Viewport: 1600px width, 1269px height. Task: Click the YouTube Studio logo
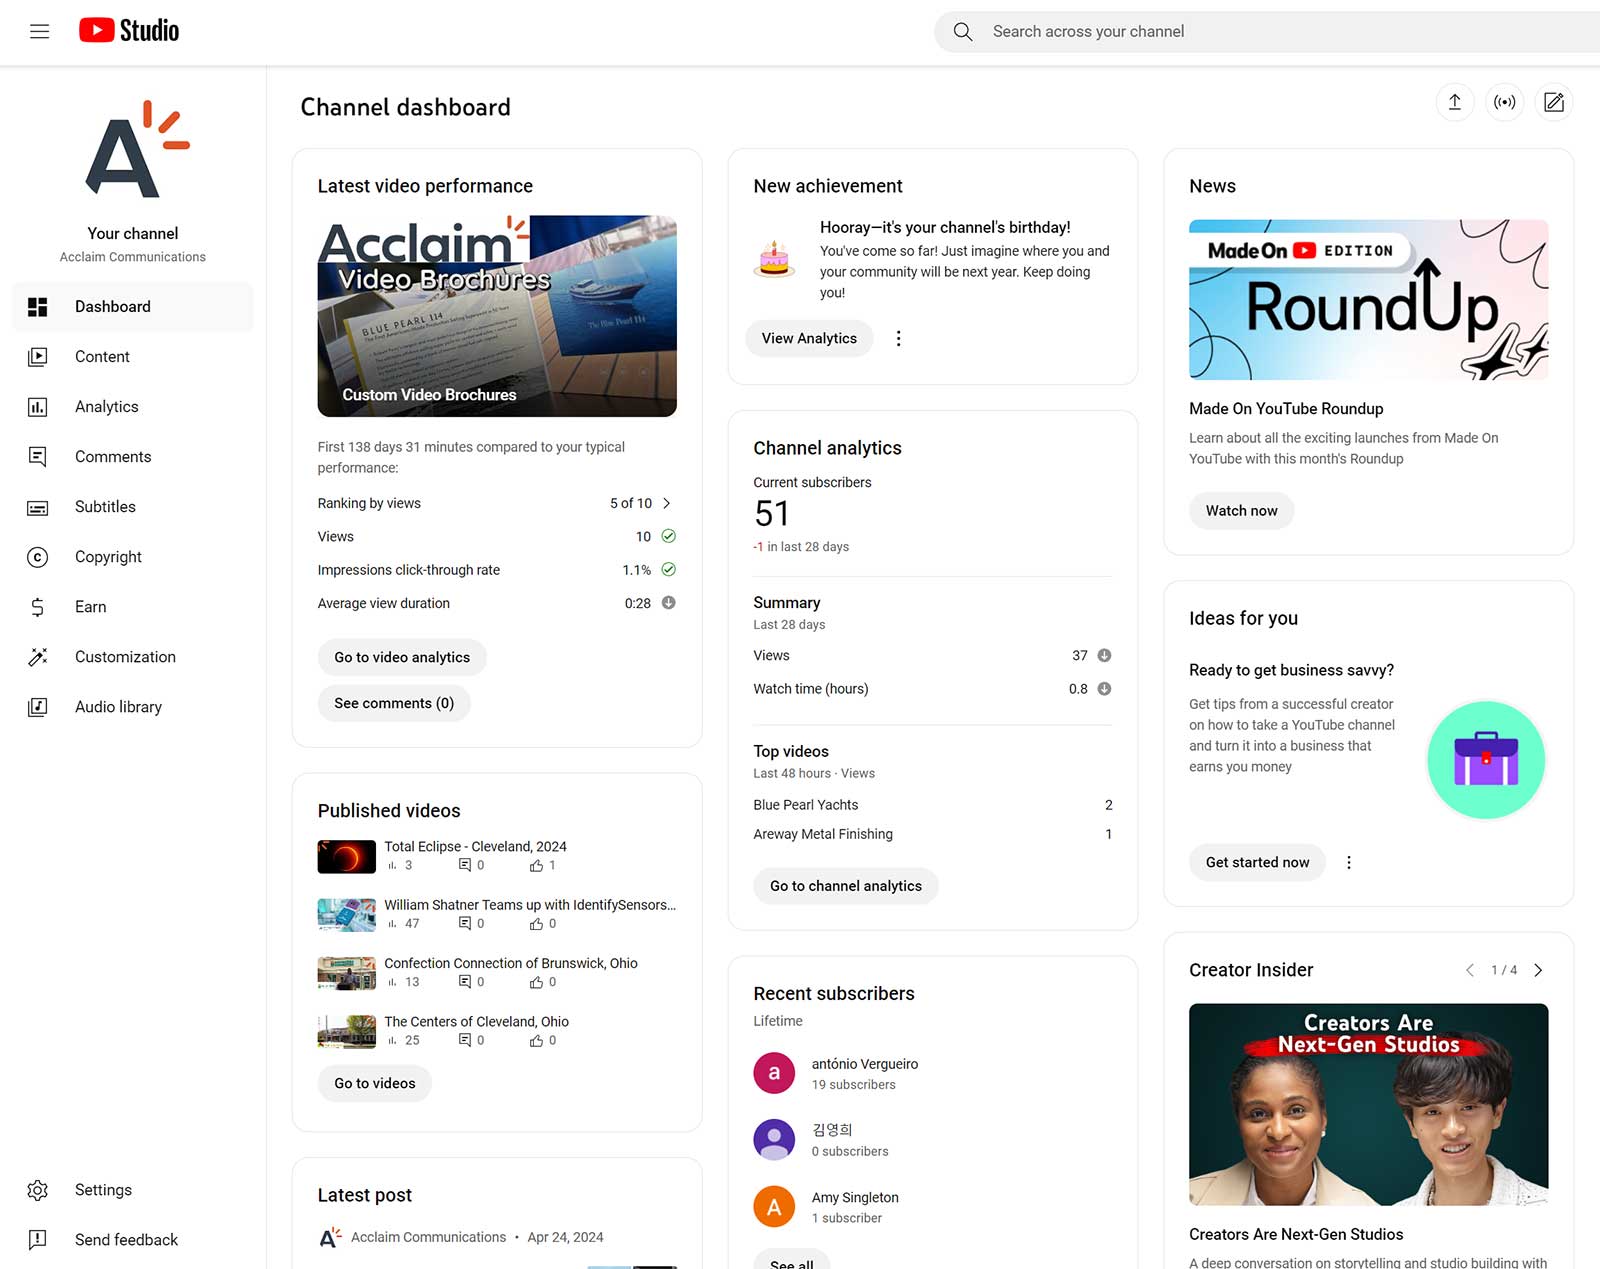point(129,31)
